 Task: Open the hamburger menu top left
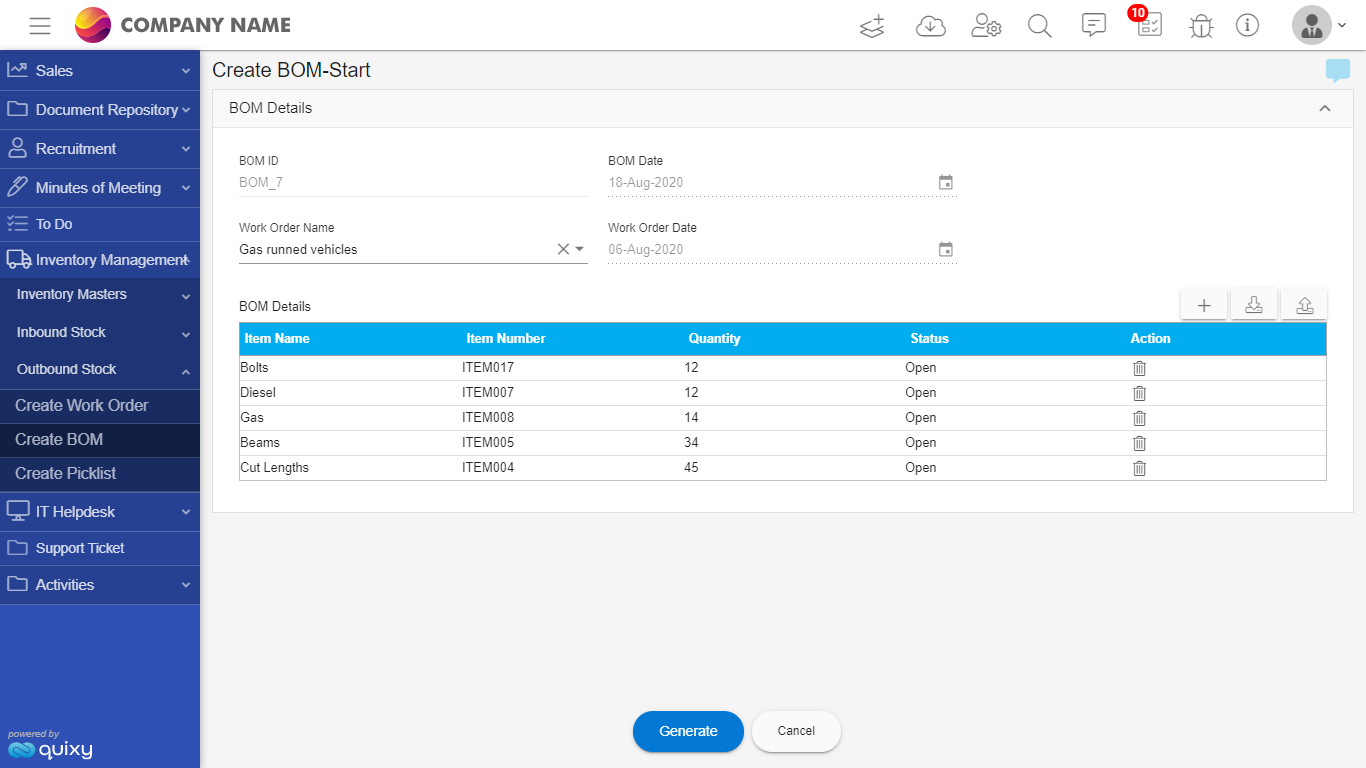tap(40, 25)
